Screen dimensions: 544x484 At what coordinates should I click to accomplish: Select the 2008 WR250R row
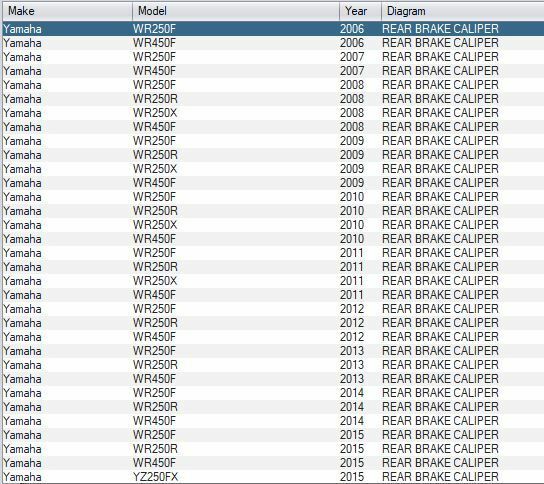[273, 99]
